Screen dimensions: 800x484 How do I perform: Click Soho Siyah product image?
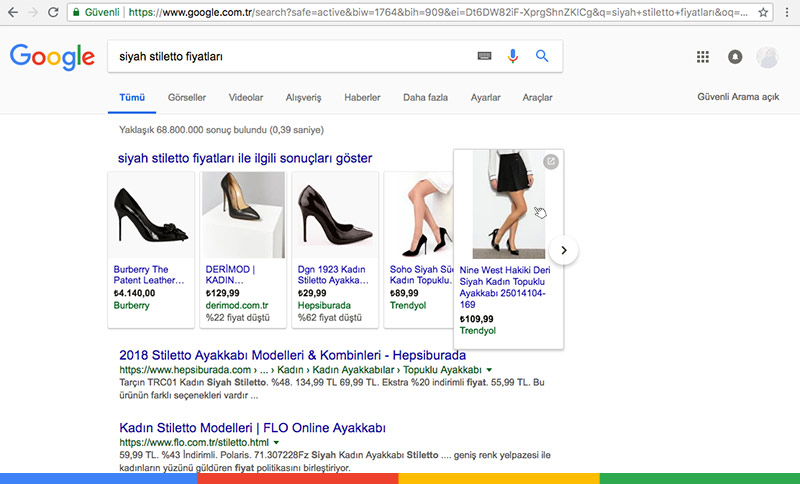click(x=419, y=215)
